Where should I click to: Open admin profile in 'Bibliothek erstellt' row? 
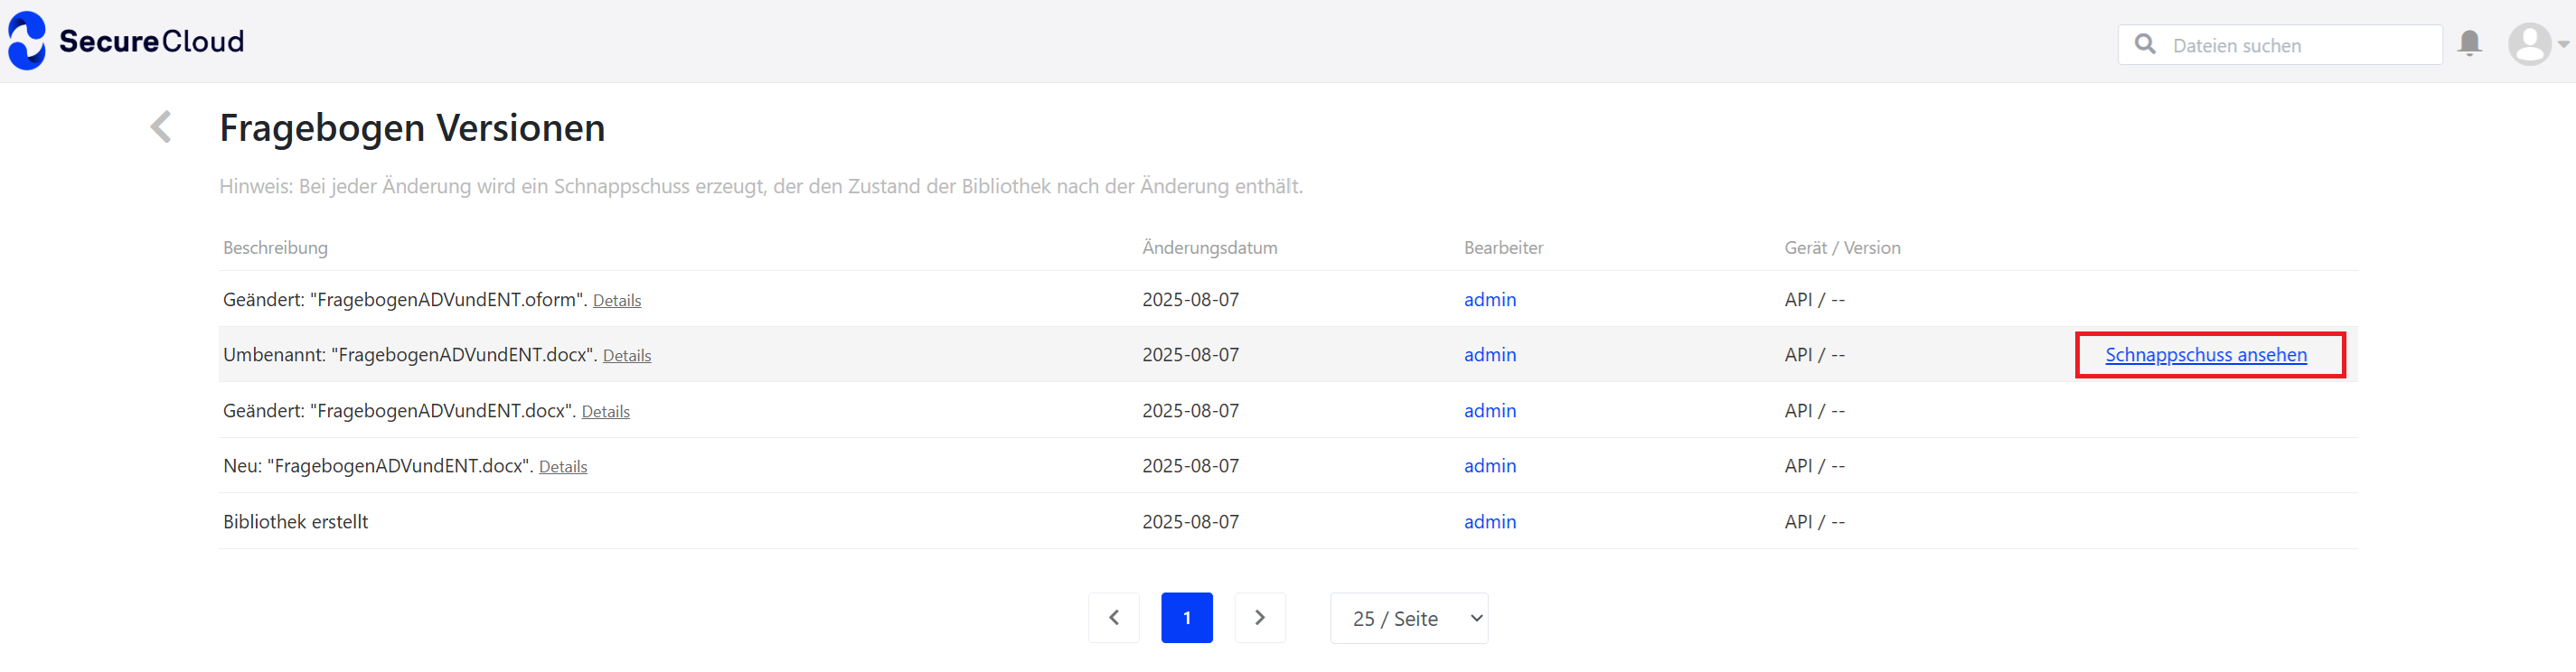coord(1489,522)
